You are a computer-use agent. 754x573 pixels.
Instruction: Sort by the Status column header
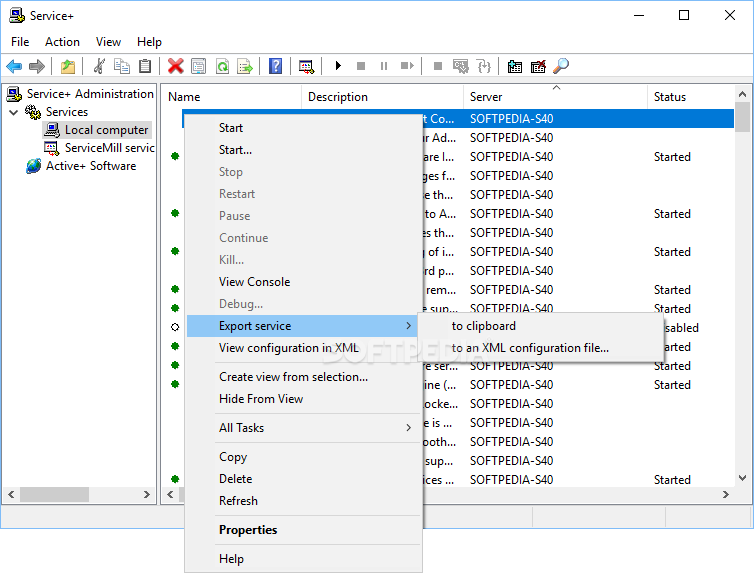(691, 97)
